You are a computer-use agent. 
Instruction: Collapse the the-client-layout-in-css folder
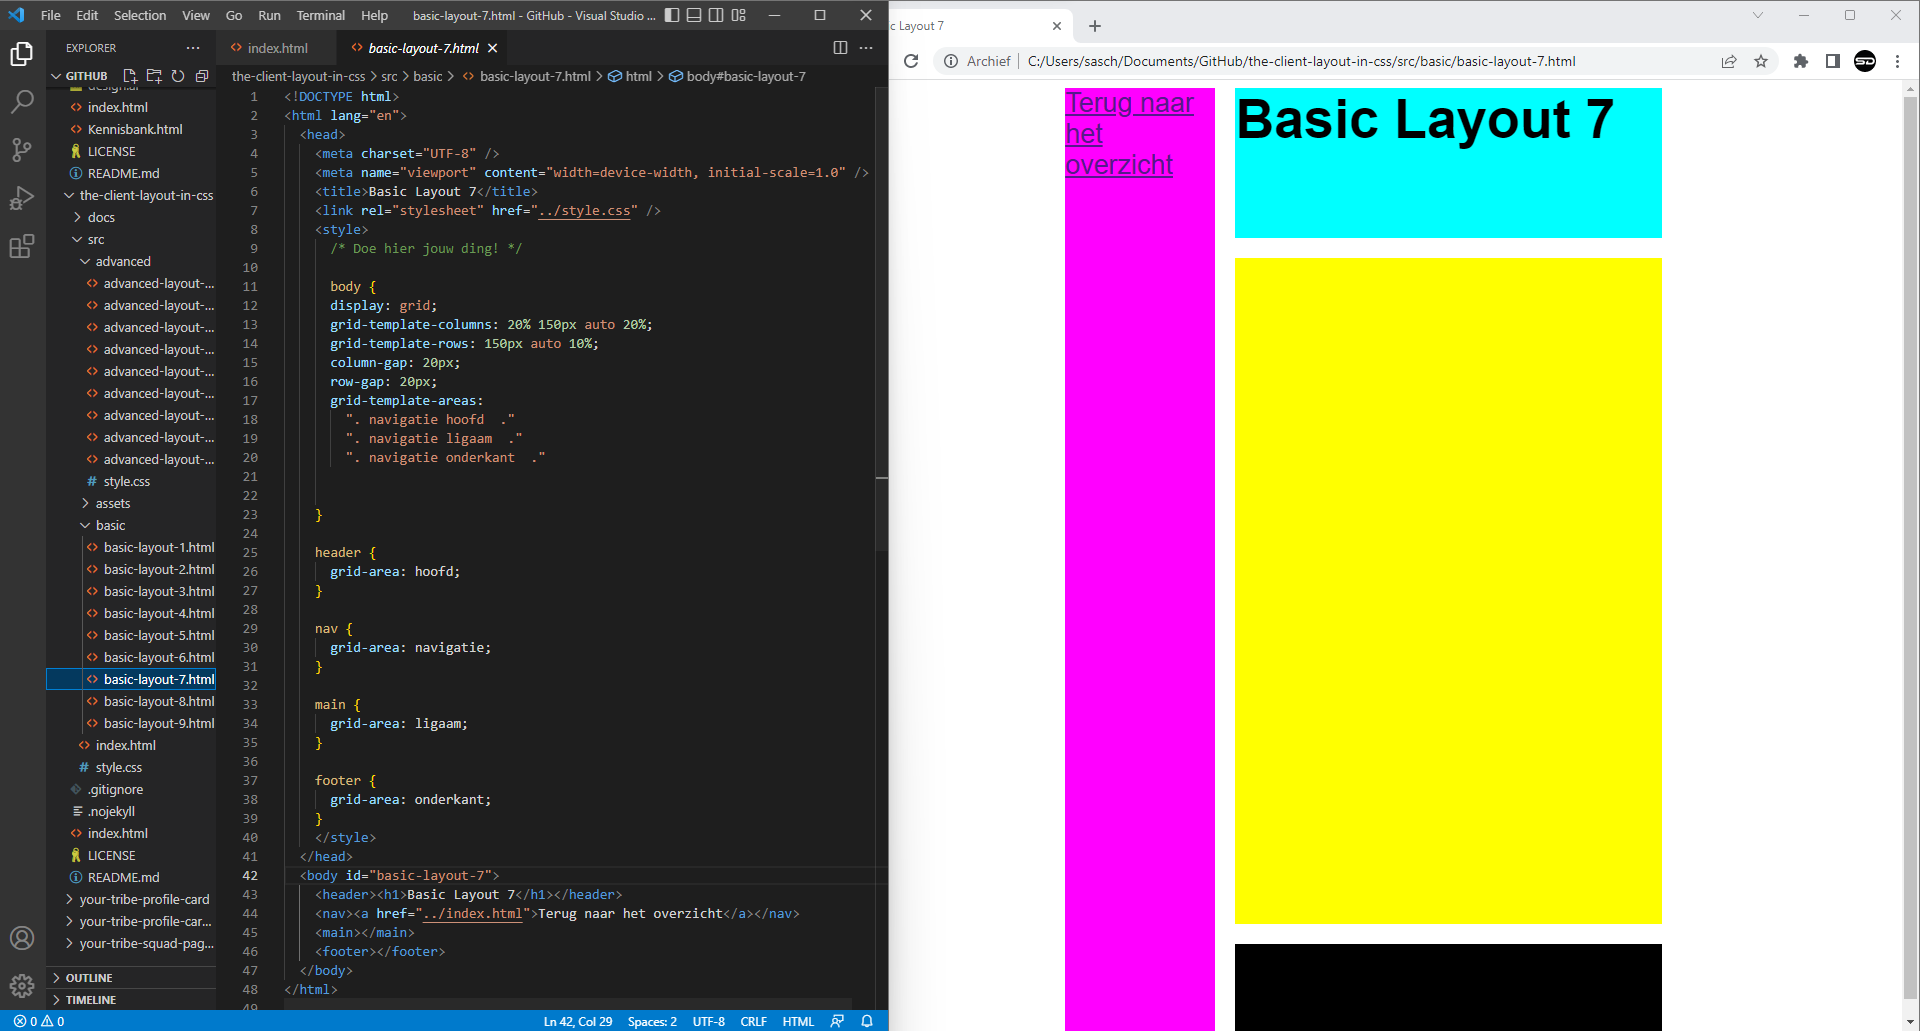tap(140, 195)
